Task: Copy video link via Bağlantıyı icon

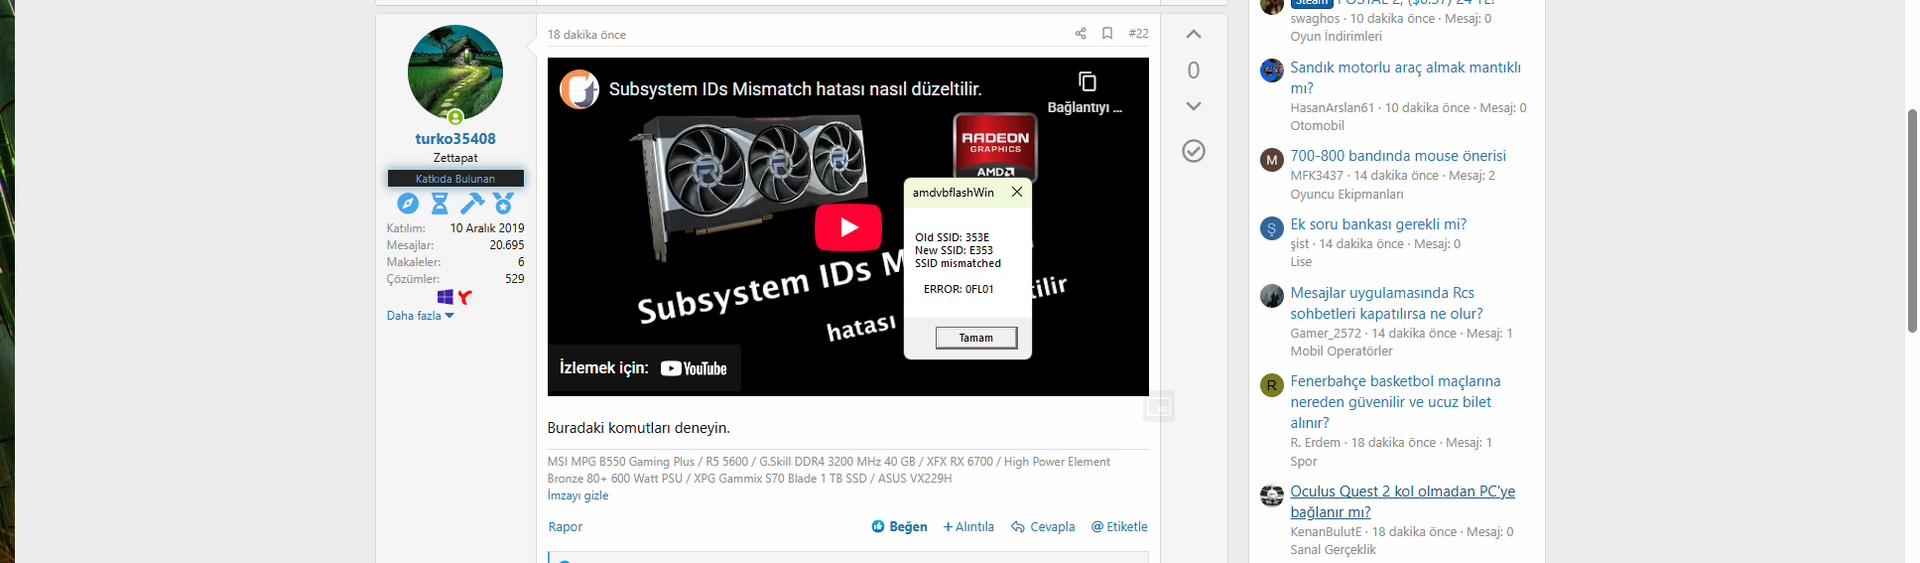Action: [x=1086, y=92]
